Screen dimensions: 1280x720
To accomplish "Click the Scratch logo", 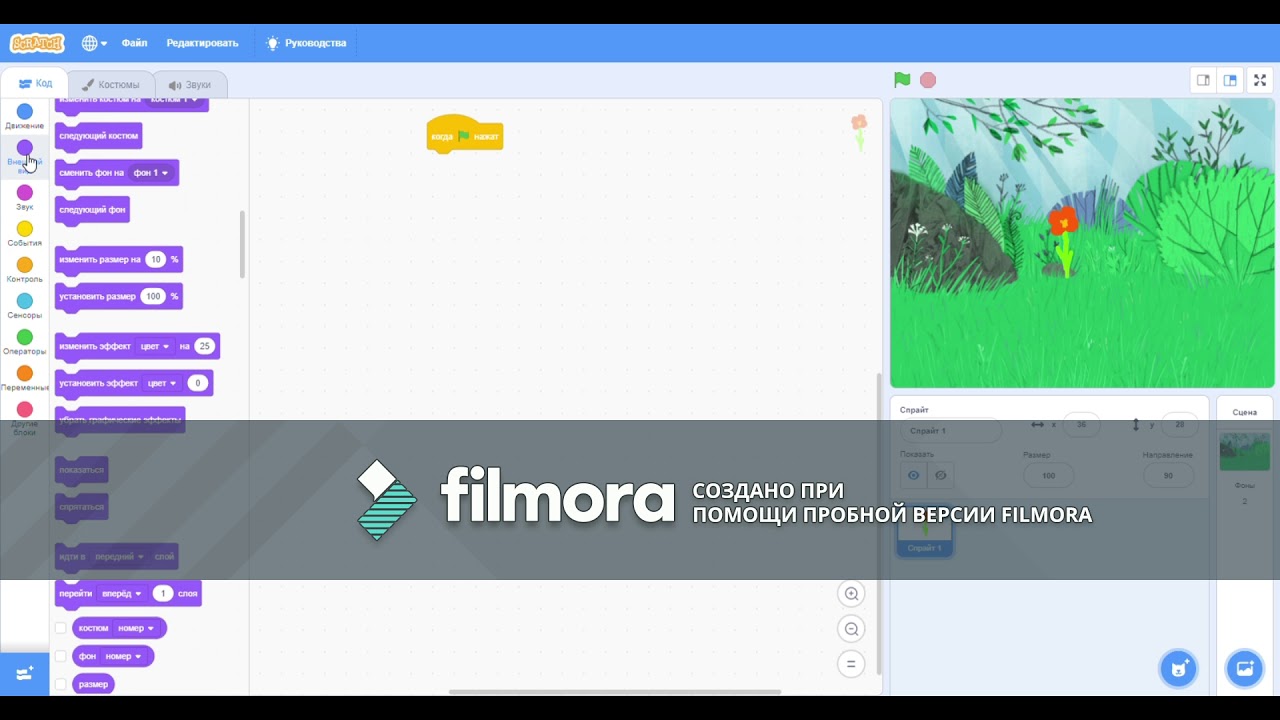I will [37, 43].
